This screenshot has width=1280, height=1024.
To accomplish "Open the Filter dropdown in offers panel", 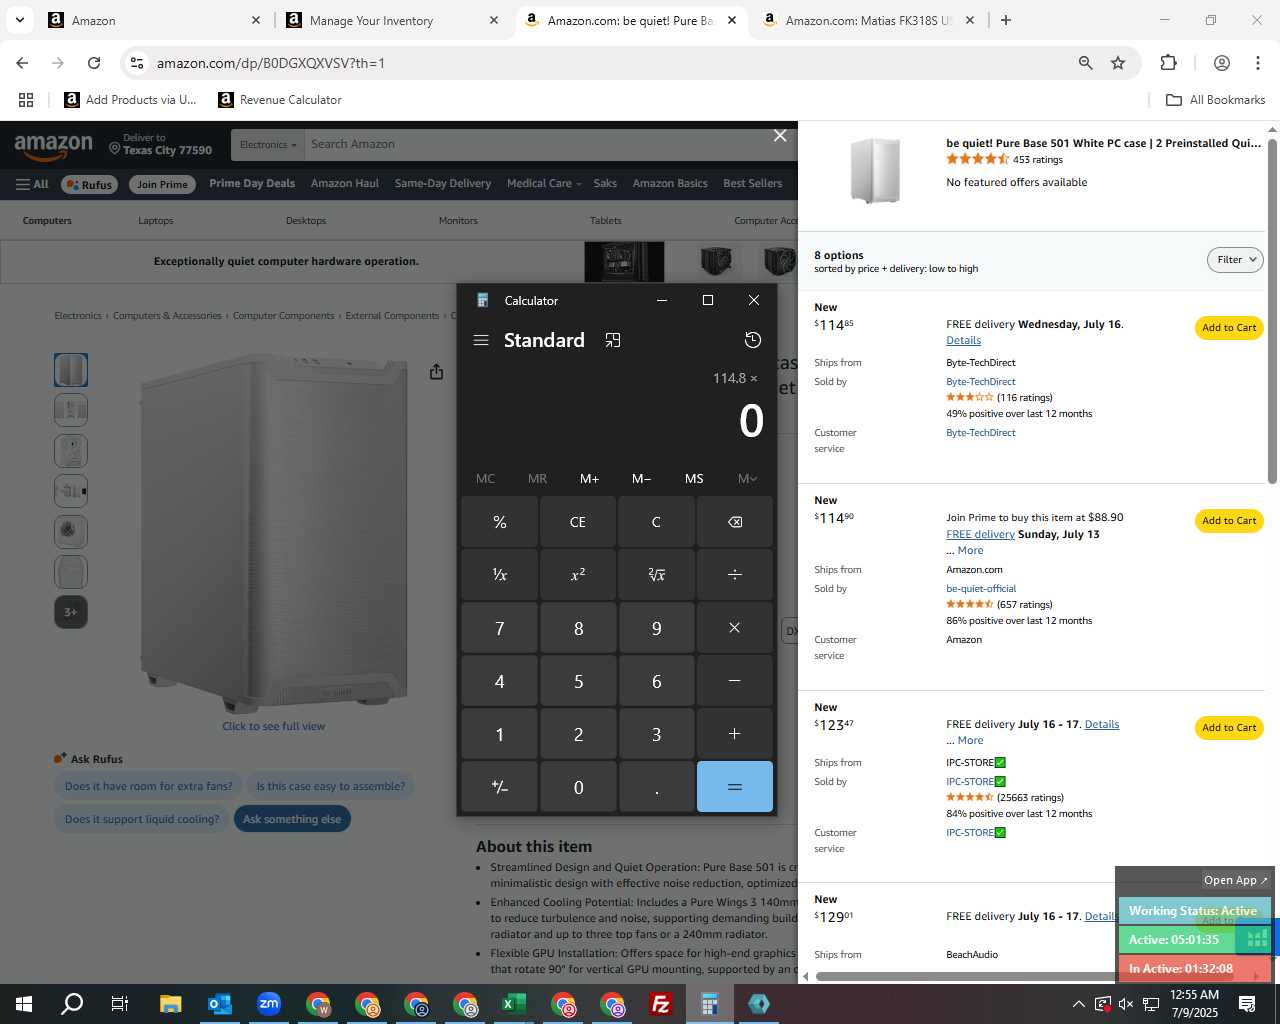I will (1236, 260).
